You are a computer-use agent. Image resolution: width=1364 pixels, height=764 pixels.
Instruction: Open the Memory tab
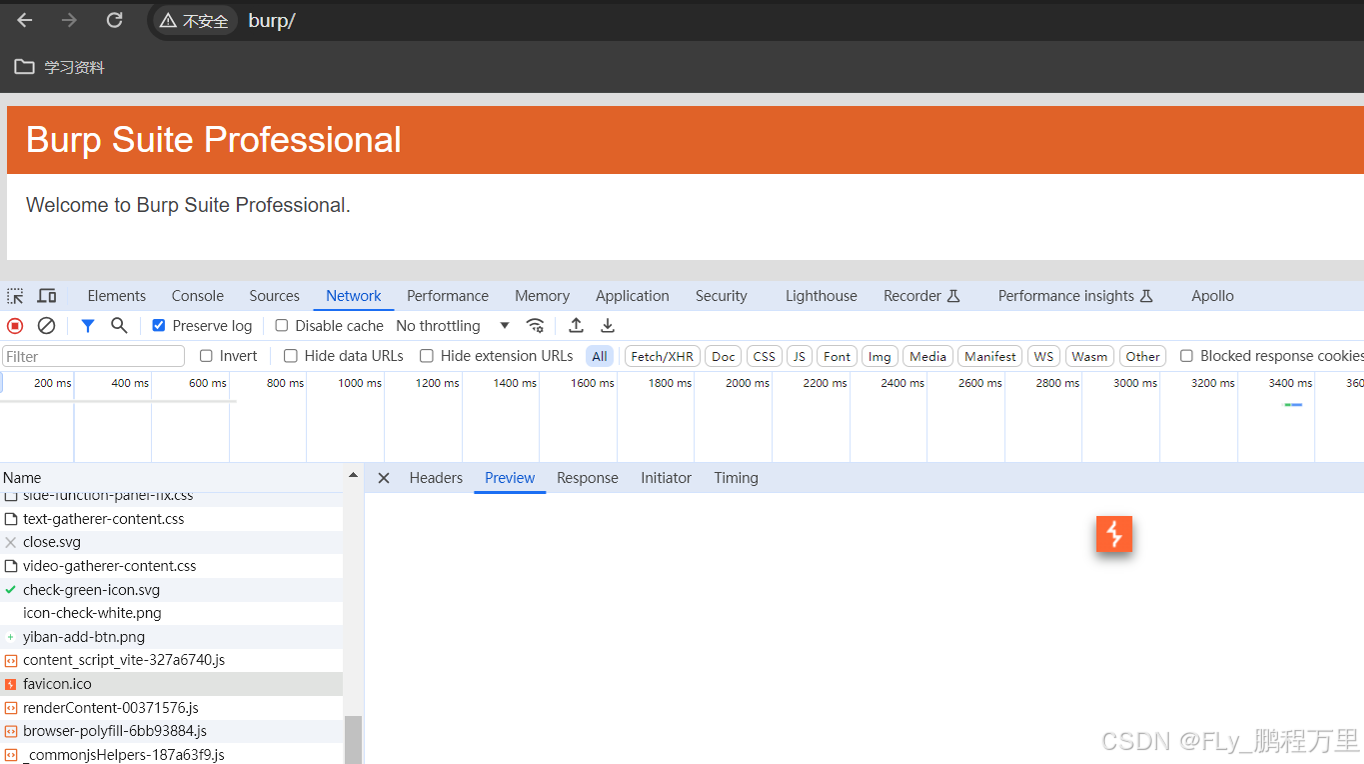(542, 296)
